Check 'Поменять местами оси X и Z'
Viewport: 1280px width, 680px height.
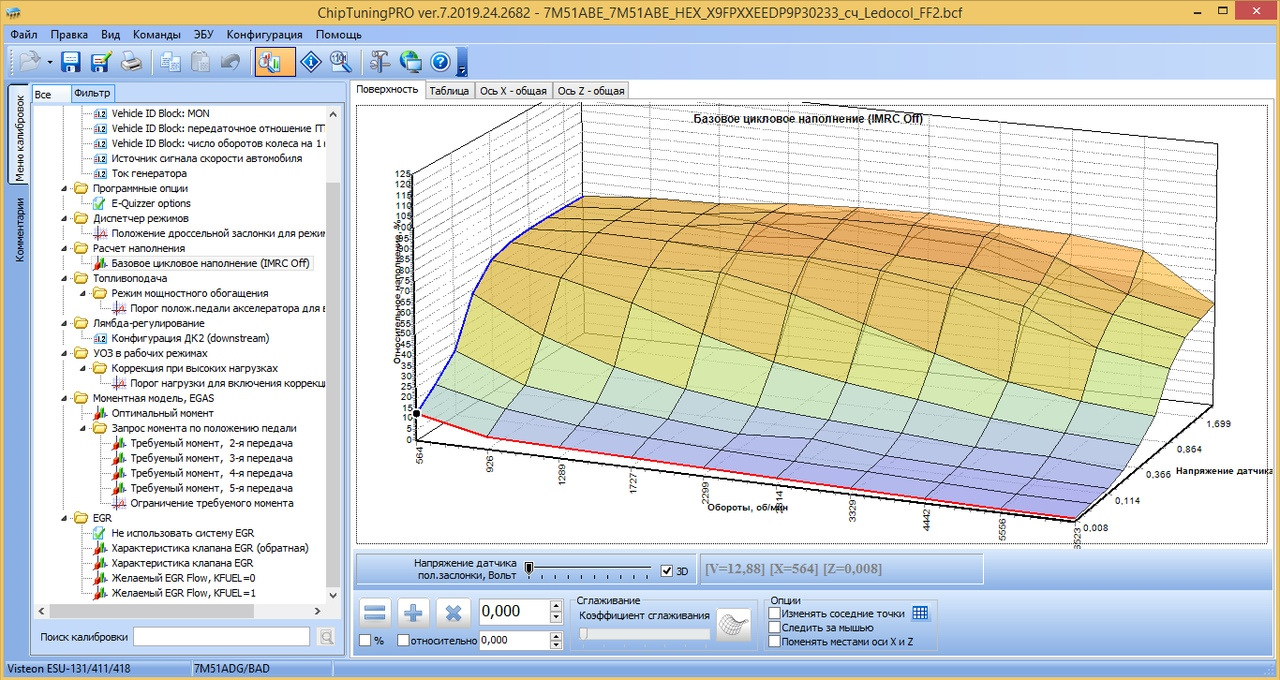point(775,641)
